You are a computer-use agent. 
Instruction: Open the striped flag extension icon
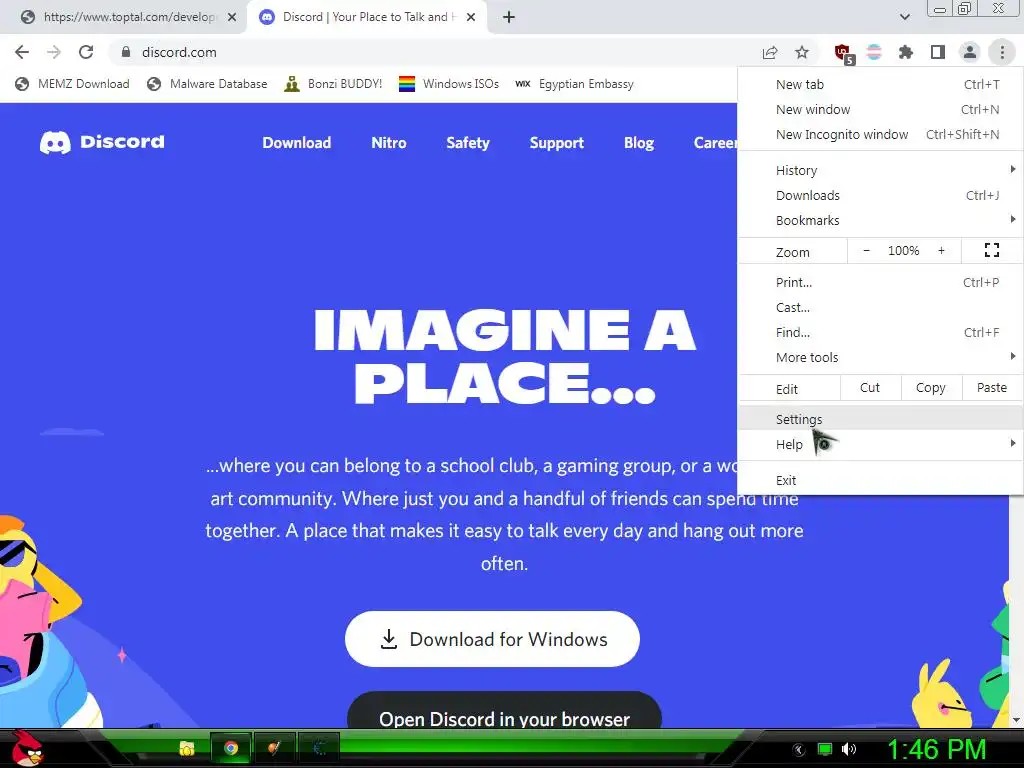[874, 52]
